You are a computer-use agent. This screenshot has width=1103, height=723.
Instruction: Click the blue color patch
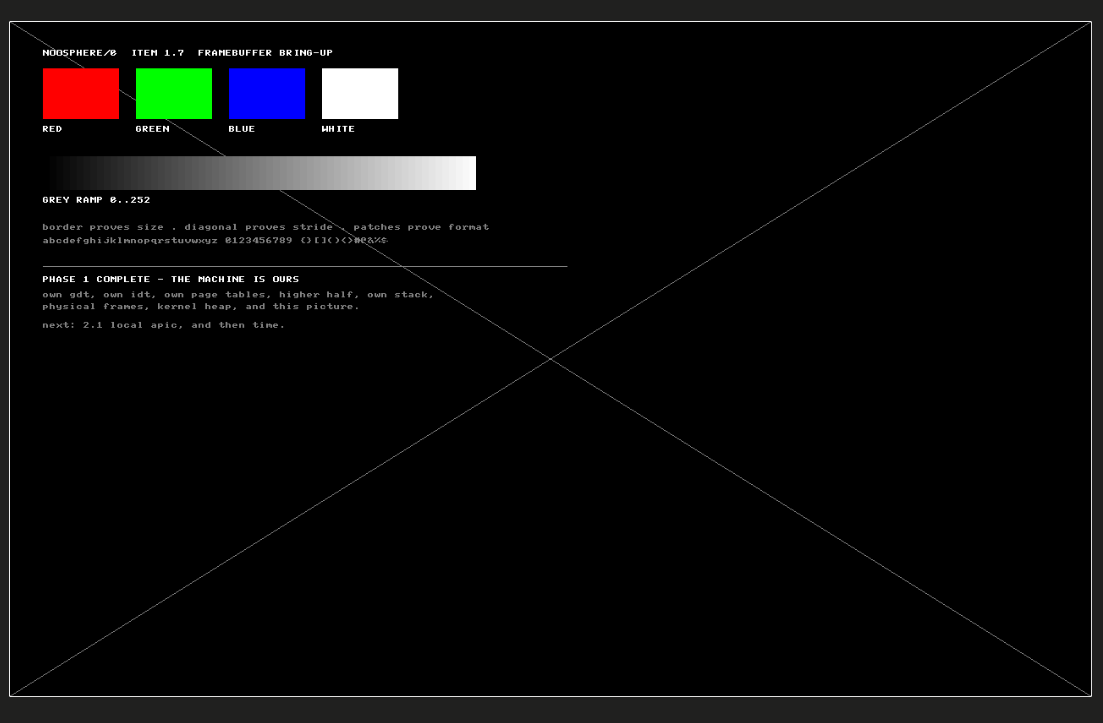[267, 94]
